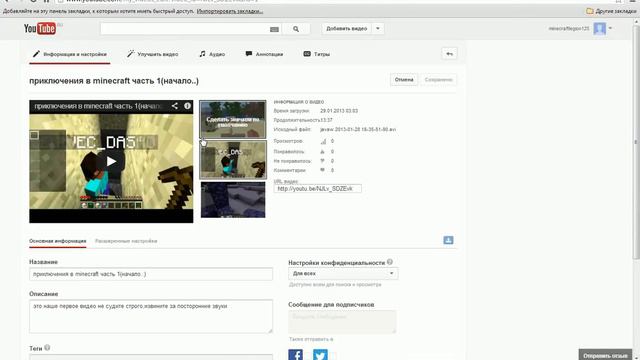Screen dimensions: 640x360
Task: Click the help icon next to Теги
Action: point(47,348)
